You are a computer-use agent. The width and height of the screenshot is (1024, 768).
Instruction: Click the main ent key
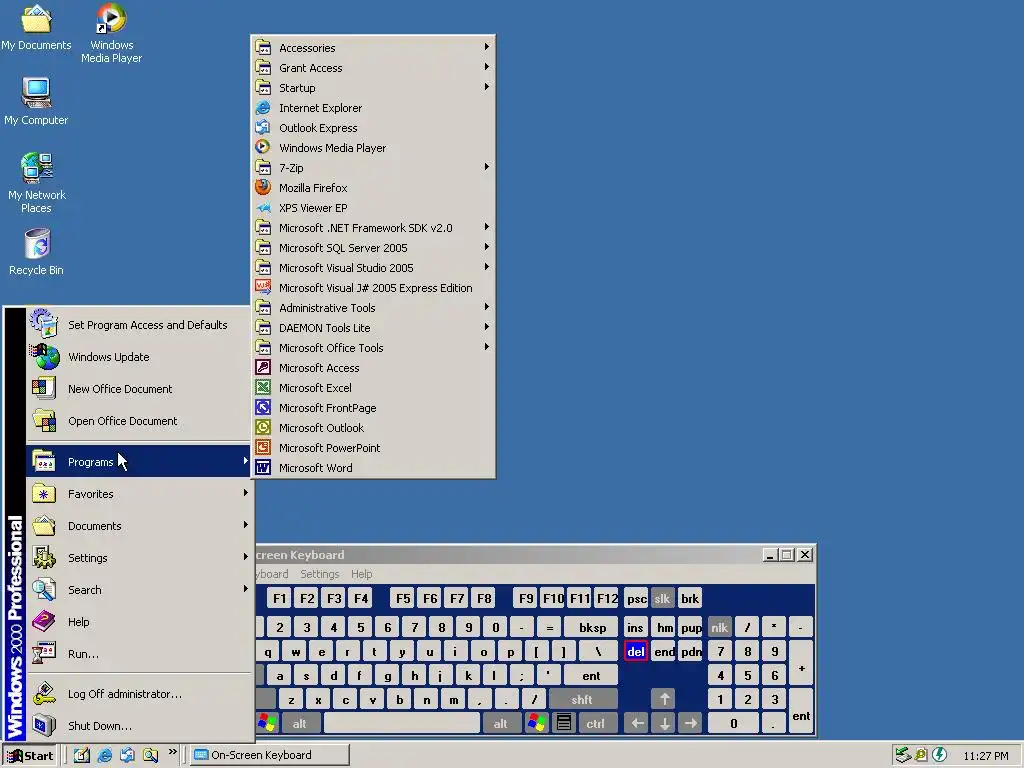590,675
